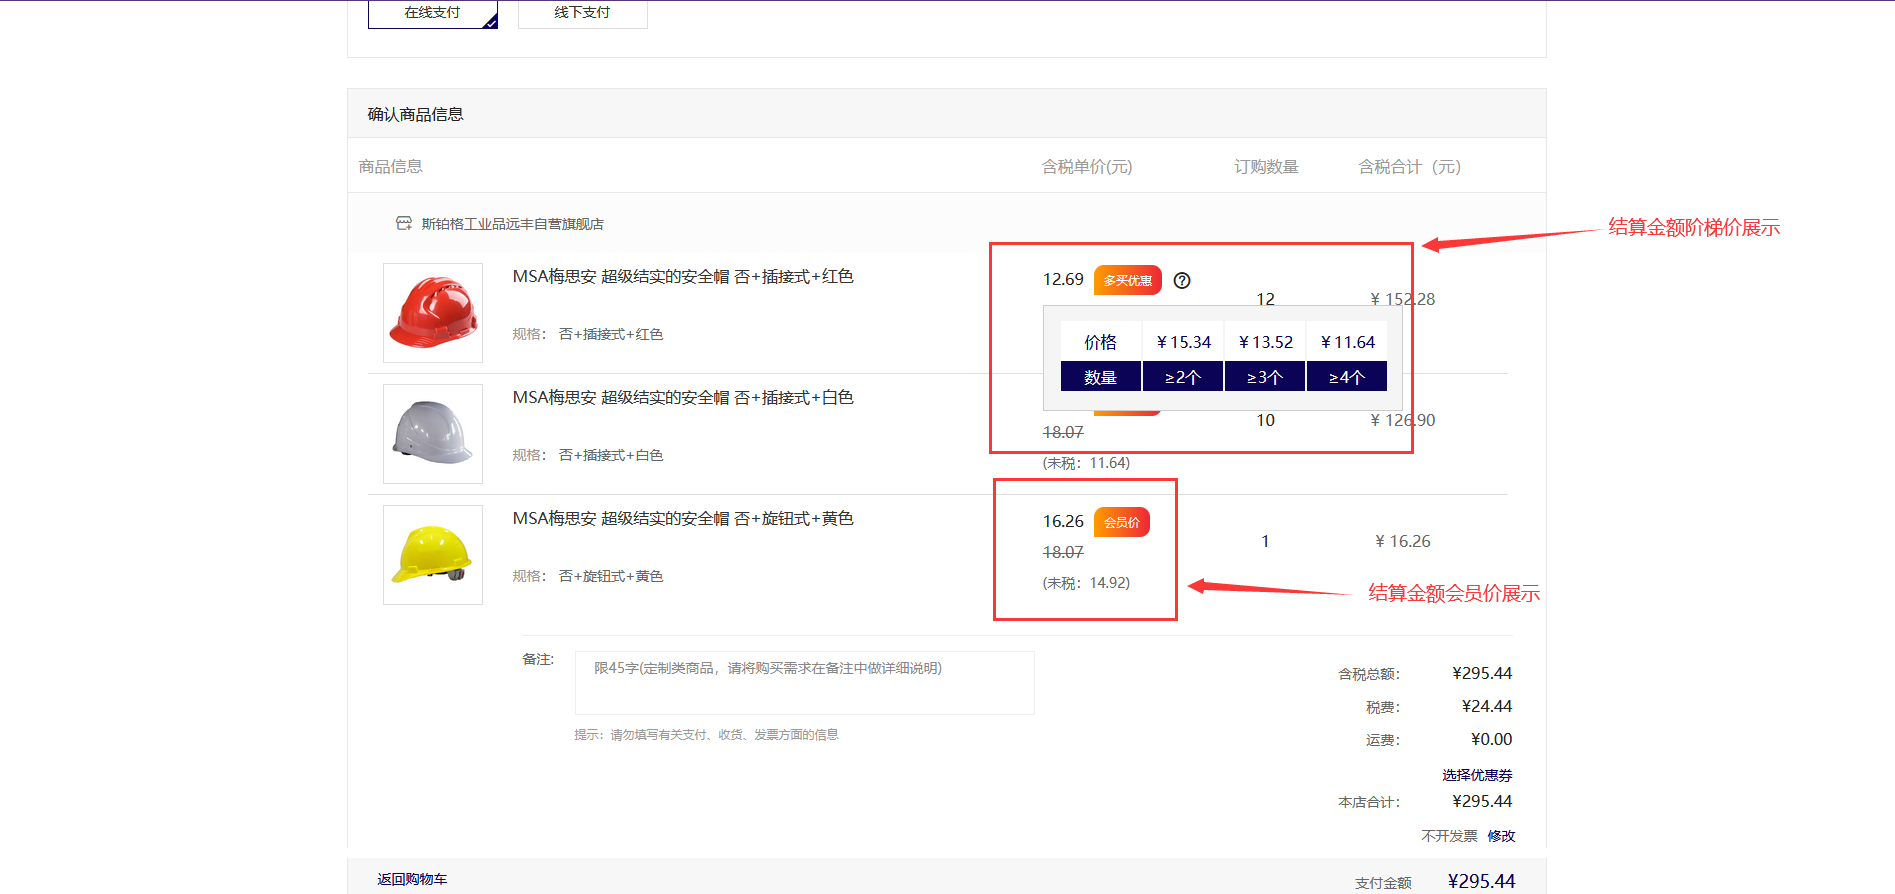Select 线下支付 payment option
Image resolution: width=1895 pixels, height=894 pixels.
point(582,13)
